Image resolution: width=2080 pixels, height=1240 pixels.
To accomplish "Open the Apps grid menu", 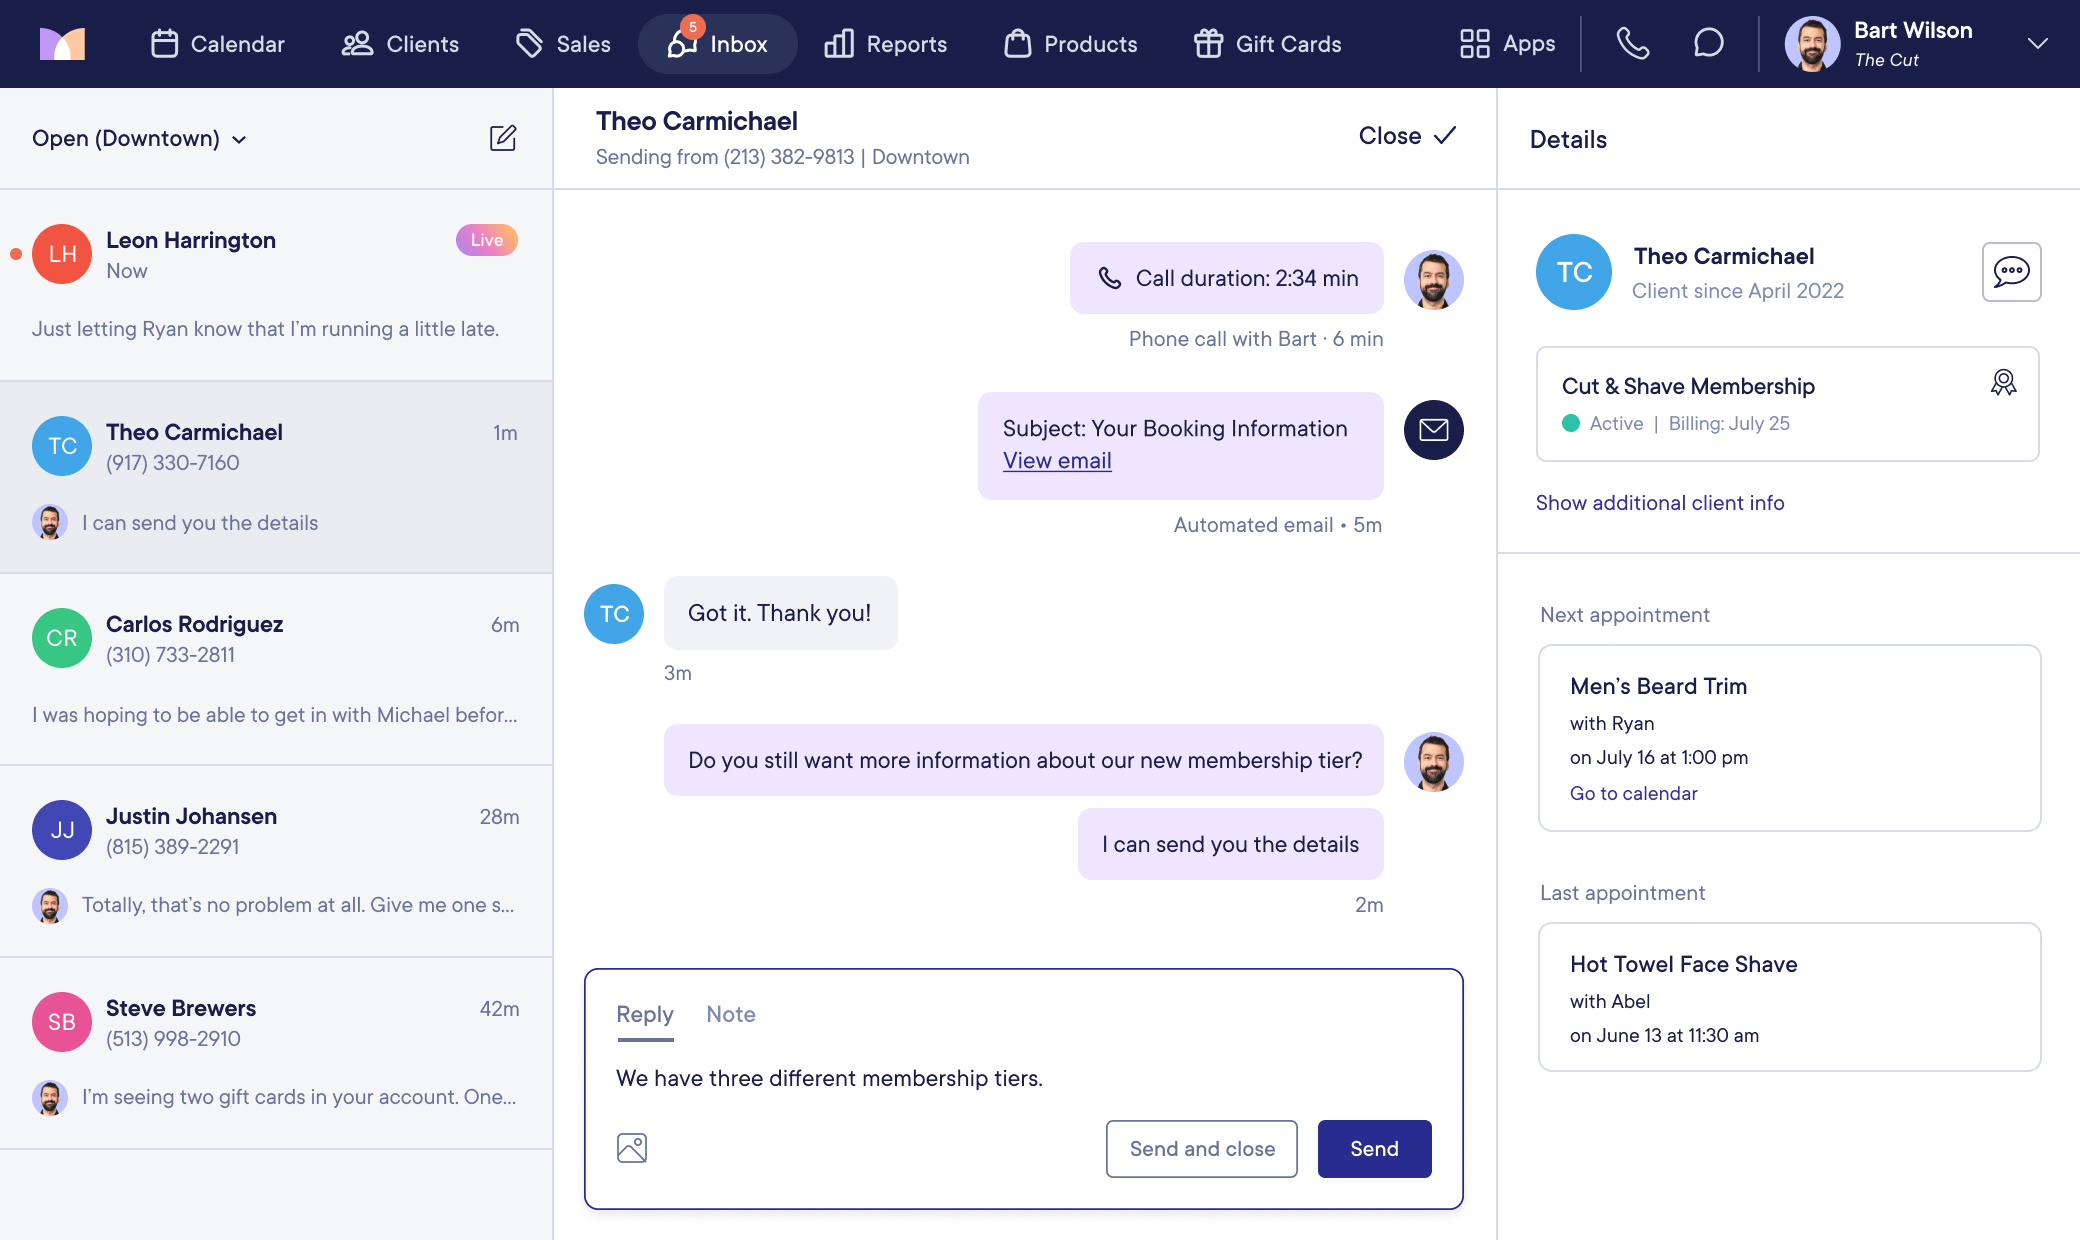I will coord(1507,44).
